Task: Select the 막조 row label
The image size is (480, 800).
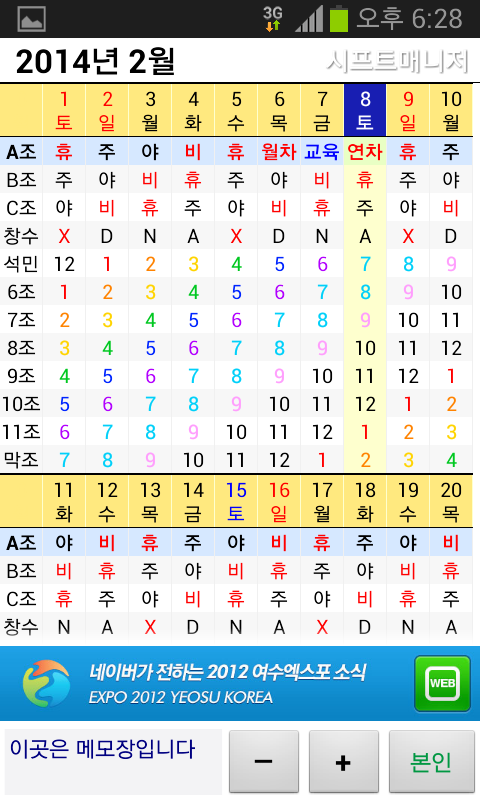Action: (x=21, y=460)
